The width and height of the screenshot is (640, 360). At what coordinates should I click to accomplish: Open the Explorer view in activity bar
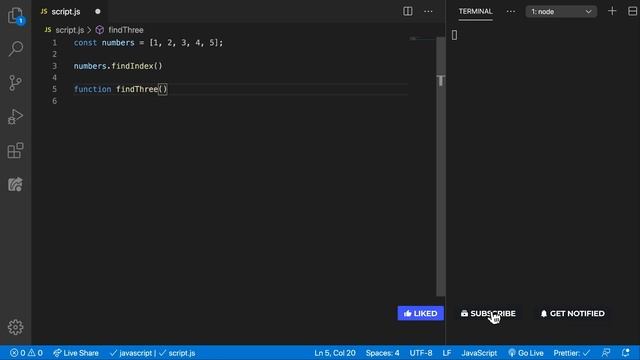[16, 16]
